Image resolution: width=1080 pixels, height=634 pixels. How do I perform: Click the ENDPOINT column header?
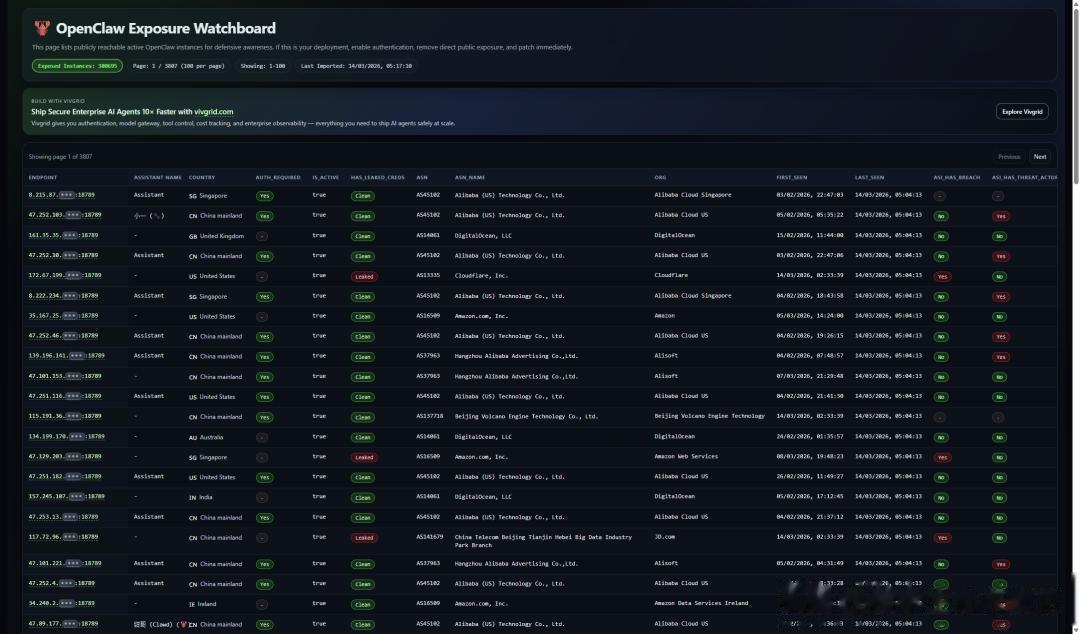[43, 178]
